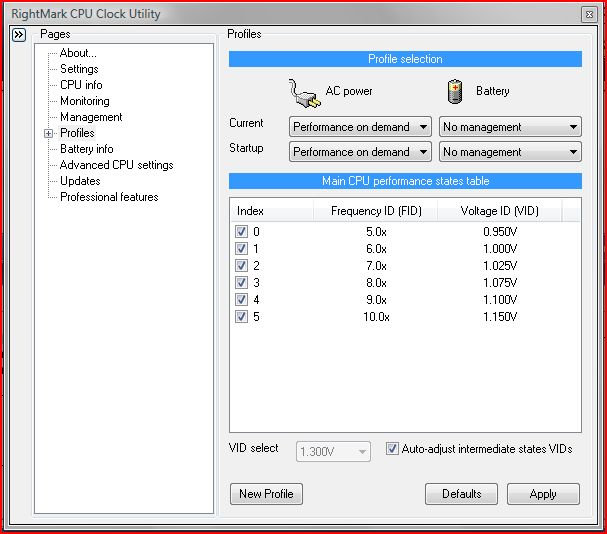Viewport: 607px width, 534px height.
Task: Click the 0.950V voltage value
Action: point(500,232)
